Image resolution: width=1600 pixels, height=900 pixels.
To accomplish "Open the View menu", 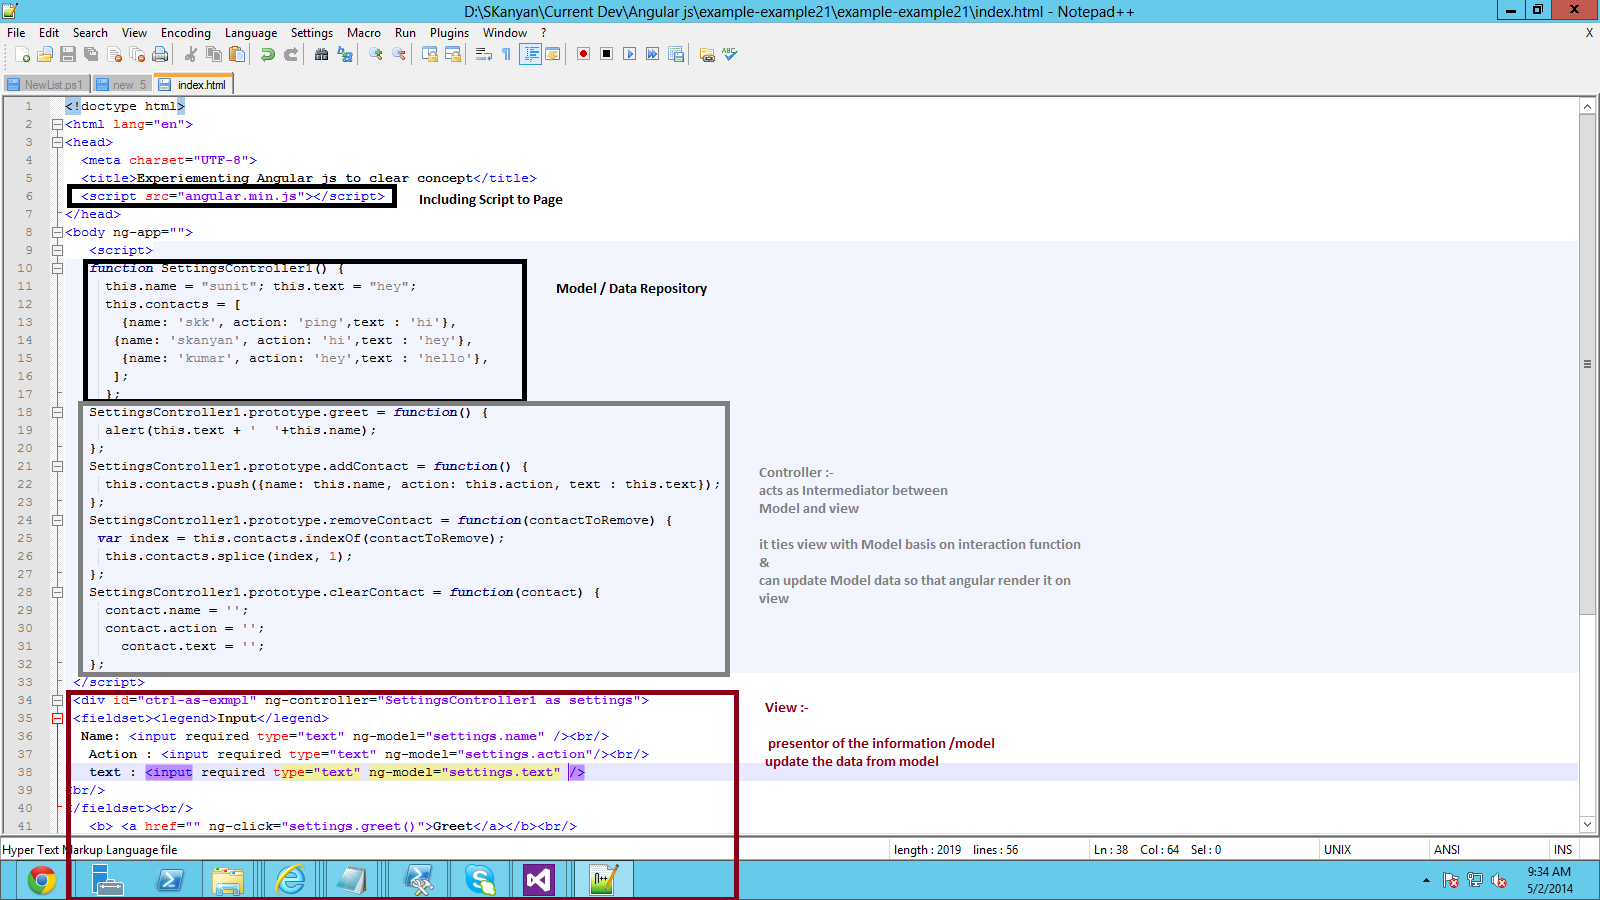I will point(134,33).
